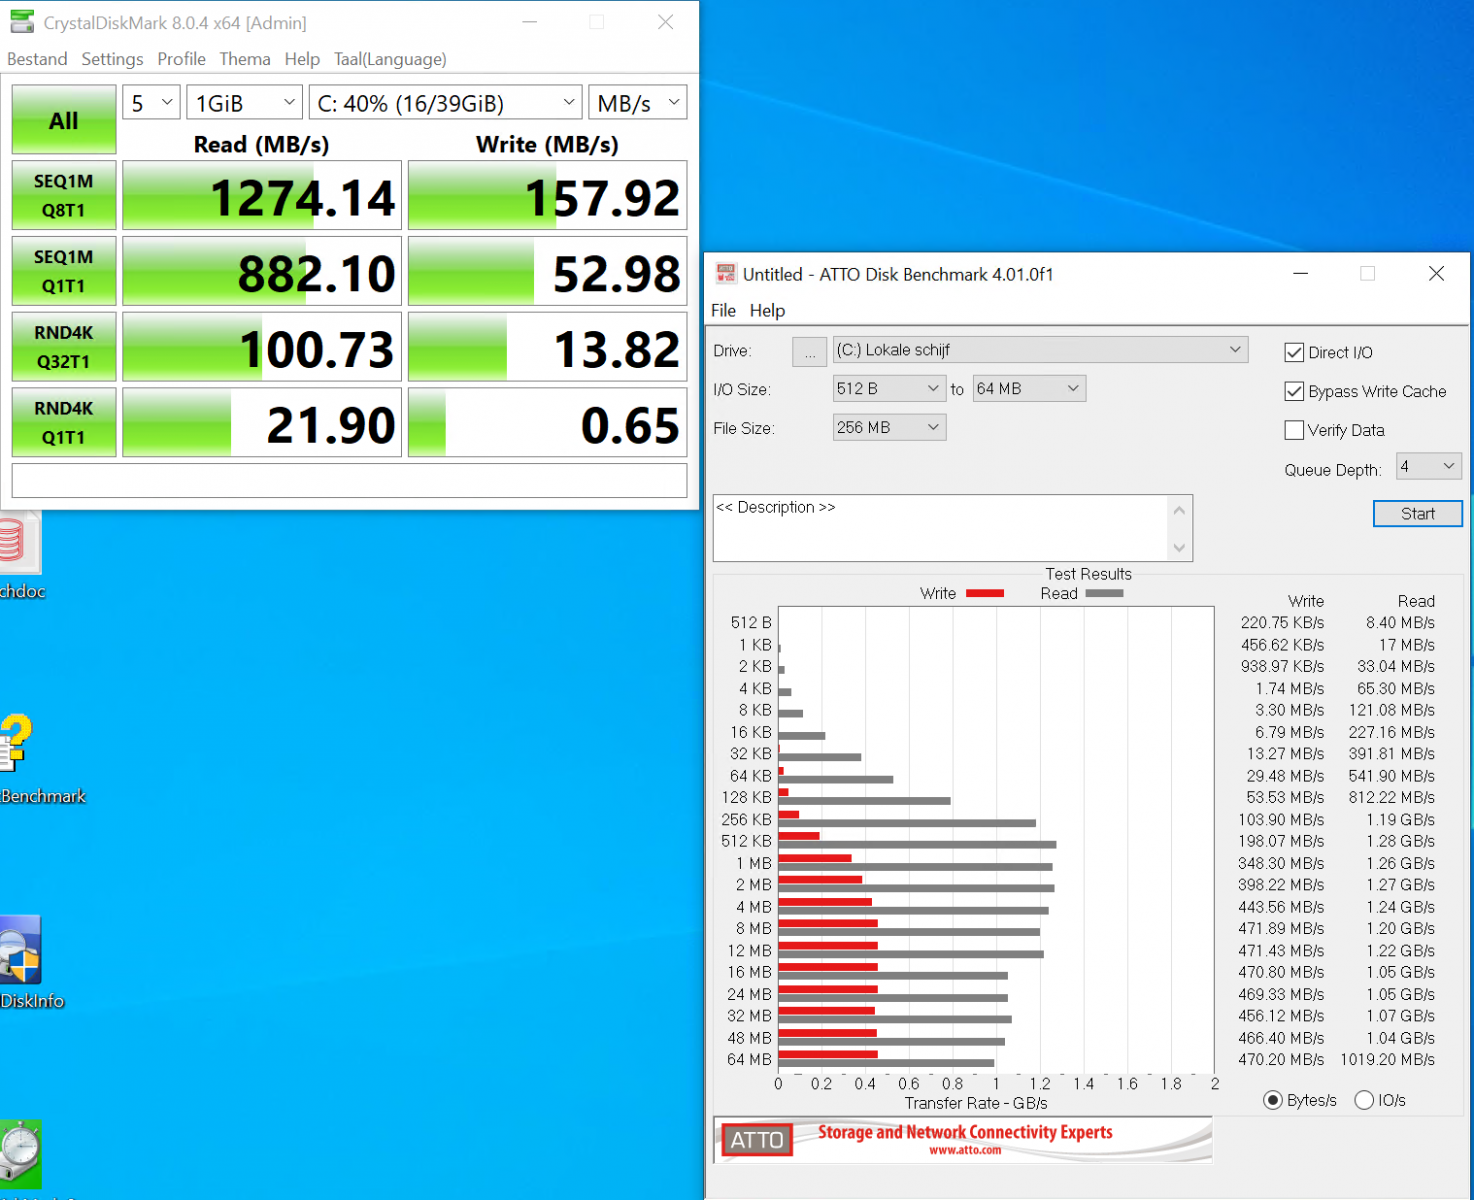Disable Bypass Write Cache

[1294, 391]
